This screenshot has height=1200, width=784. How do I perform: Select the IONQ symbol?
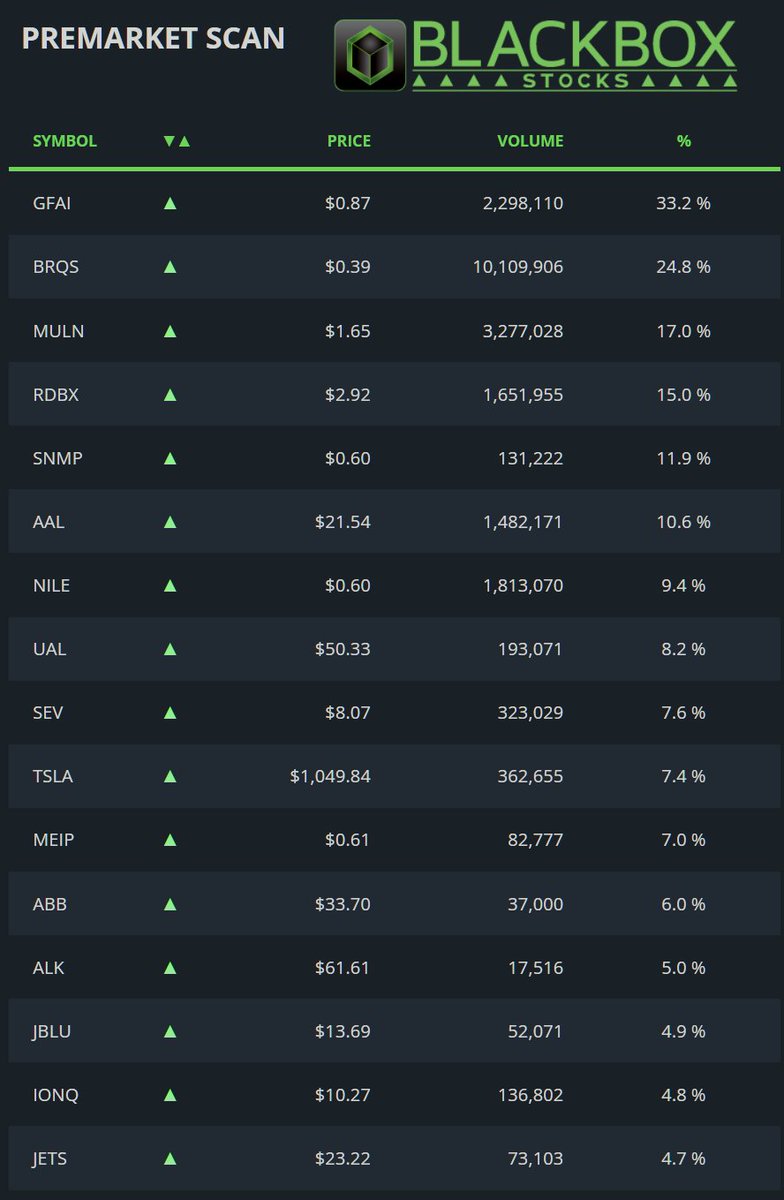point(55,1095)
